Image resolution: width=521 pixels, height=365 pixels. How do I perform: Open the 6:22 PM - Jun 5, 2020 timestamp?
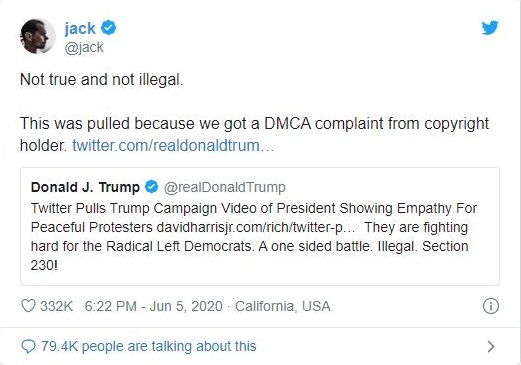153,306
